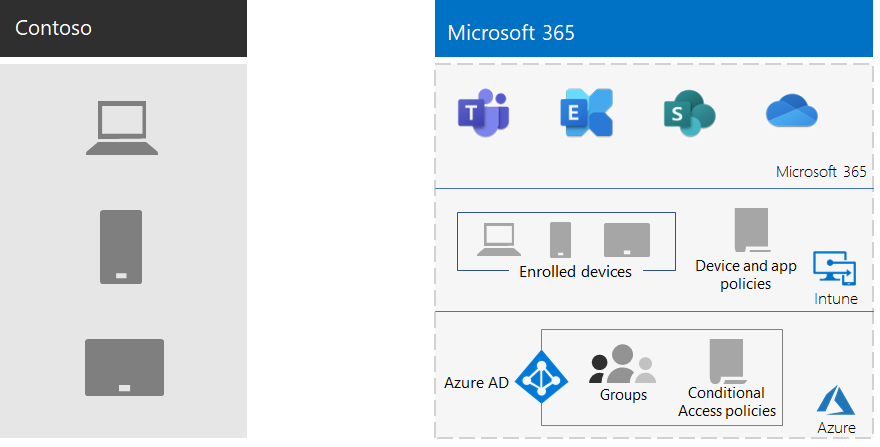Select the Intune icon
The width and height of the screenshot is (880, 447).
835,268
